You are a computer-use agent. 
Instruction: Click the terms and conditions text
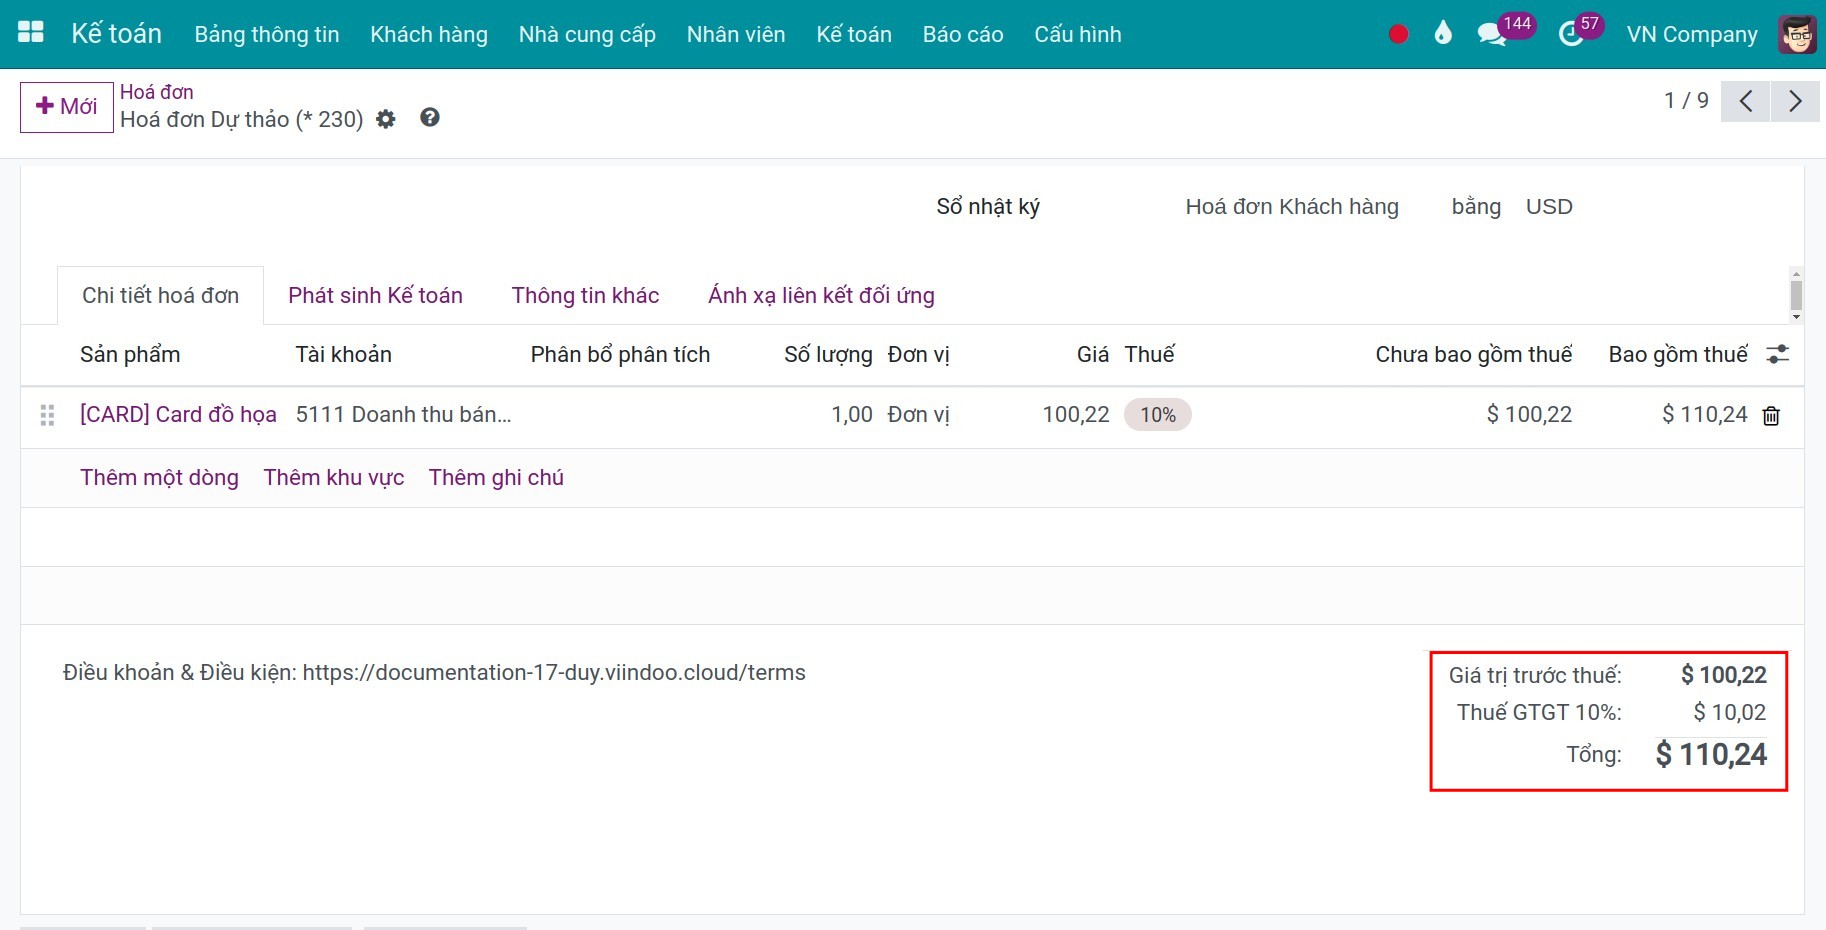(x=434, y=673)
